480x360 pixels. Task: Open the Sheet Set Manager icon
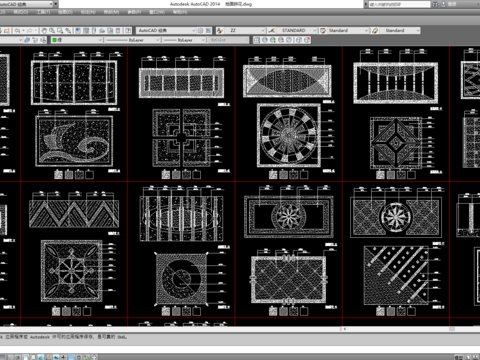102,31
